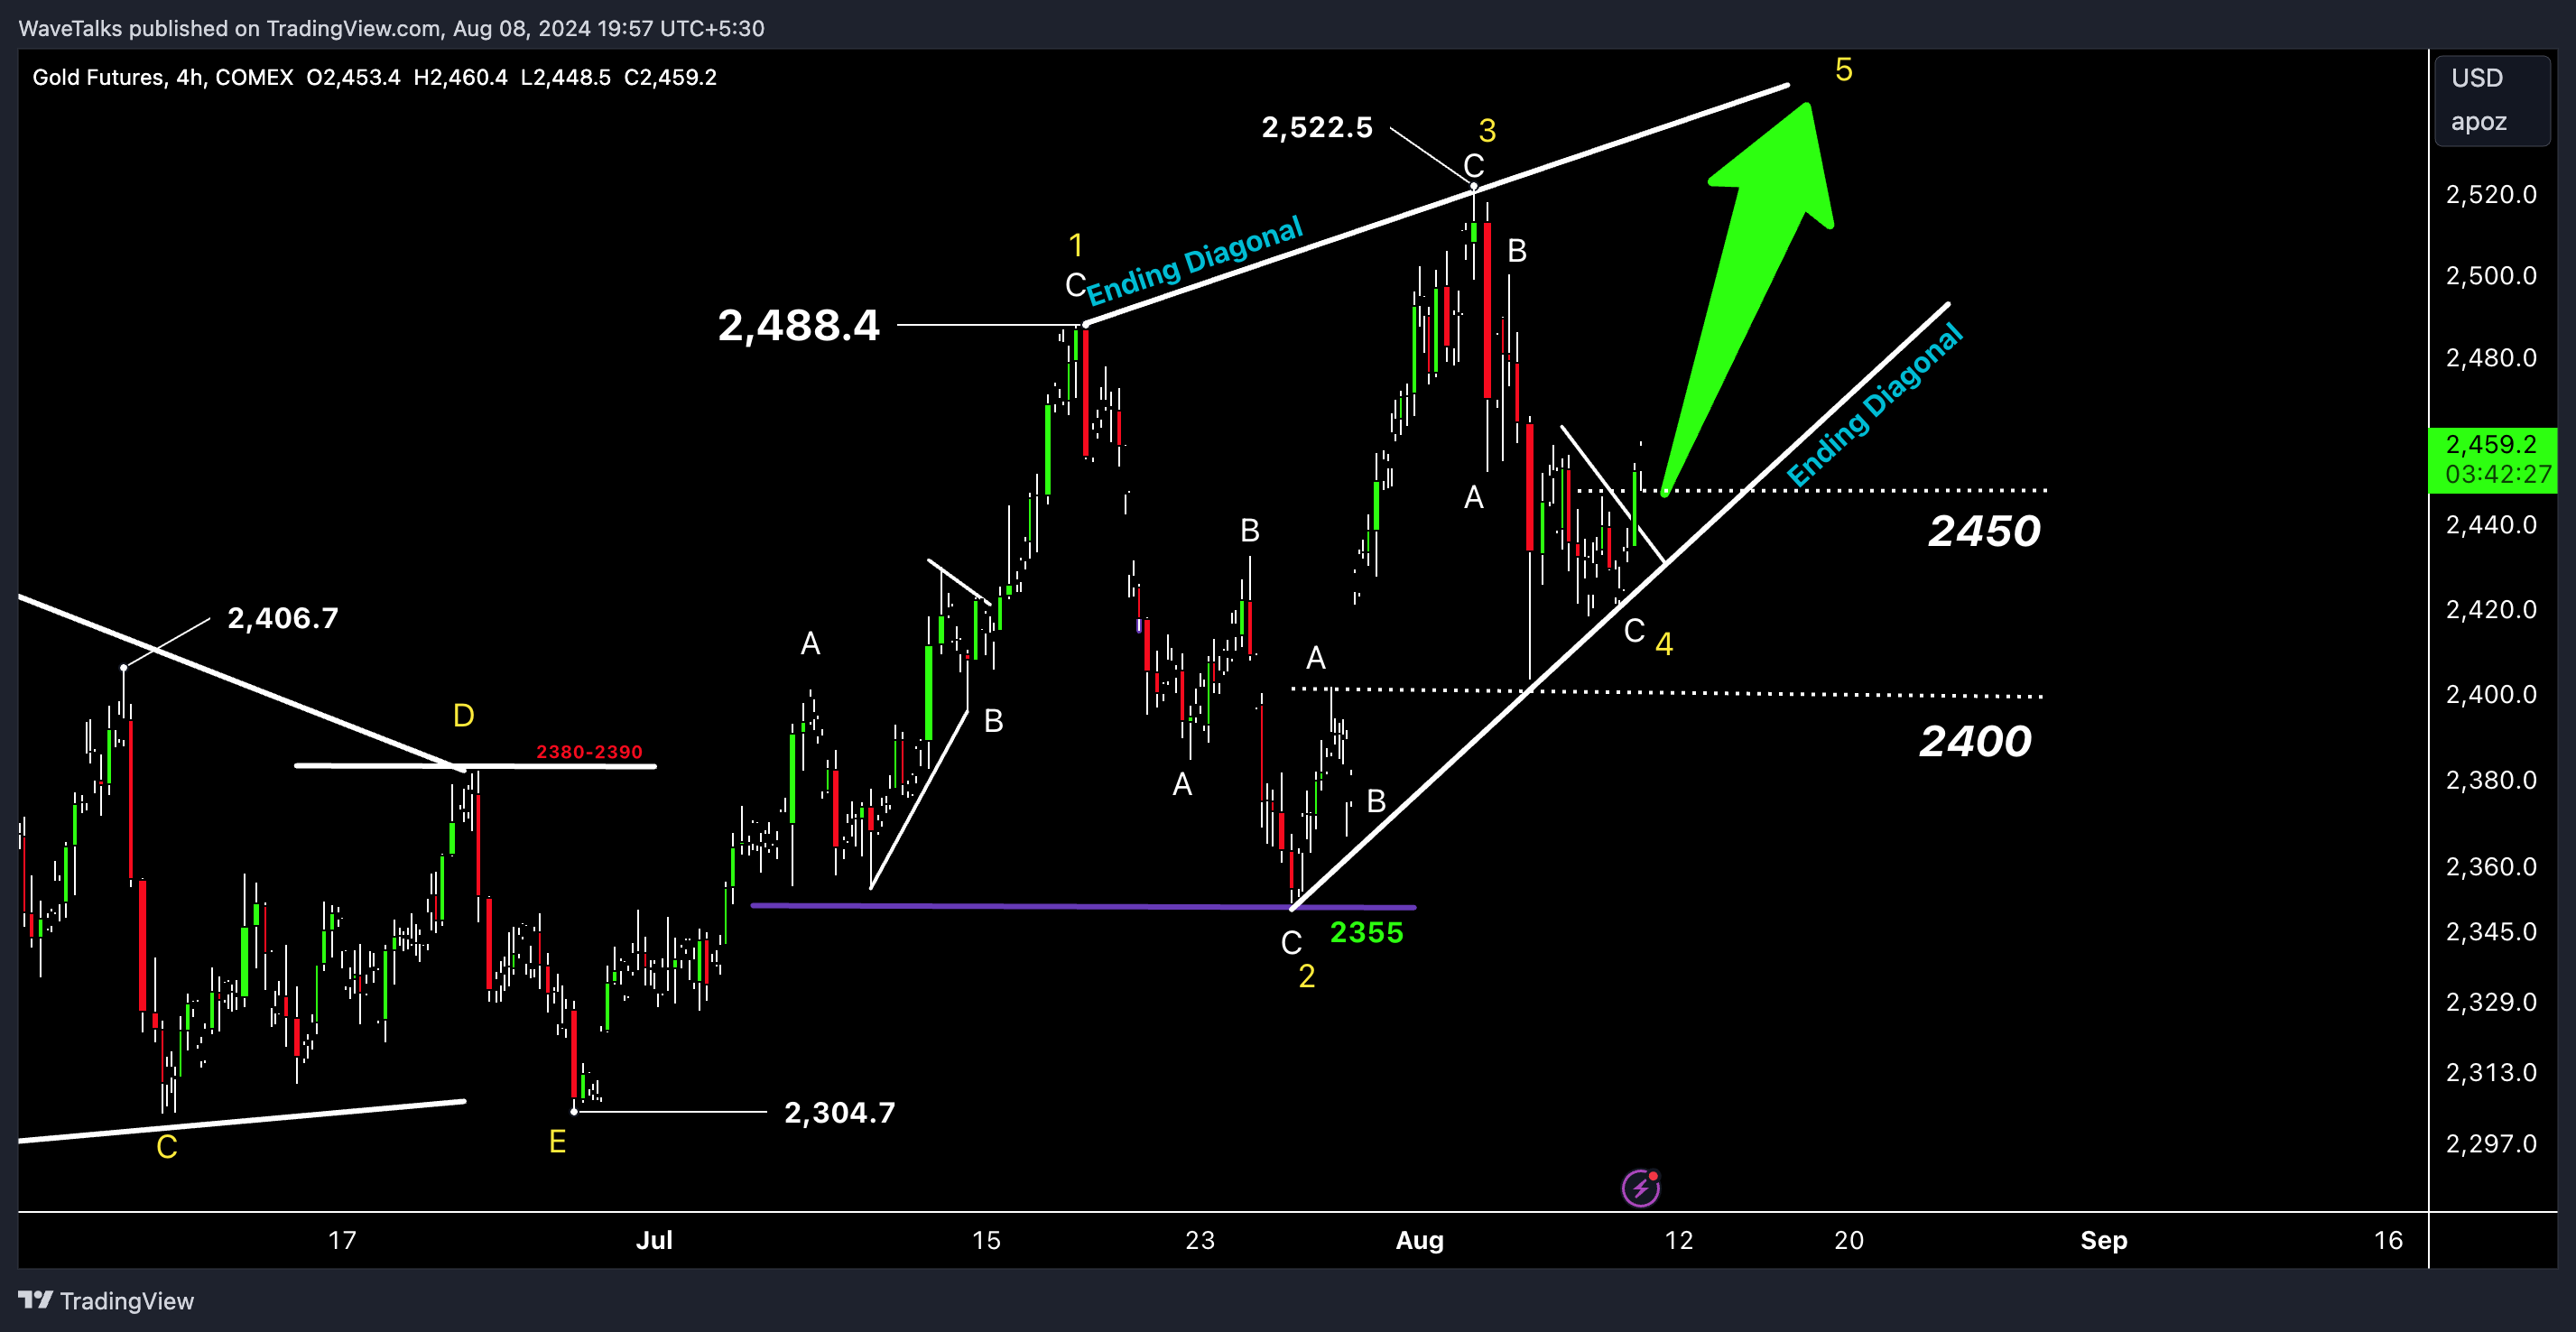Click the yellow wave 3 label

coord(1487,130)
